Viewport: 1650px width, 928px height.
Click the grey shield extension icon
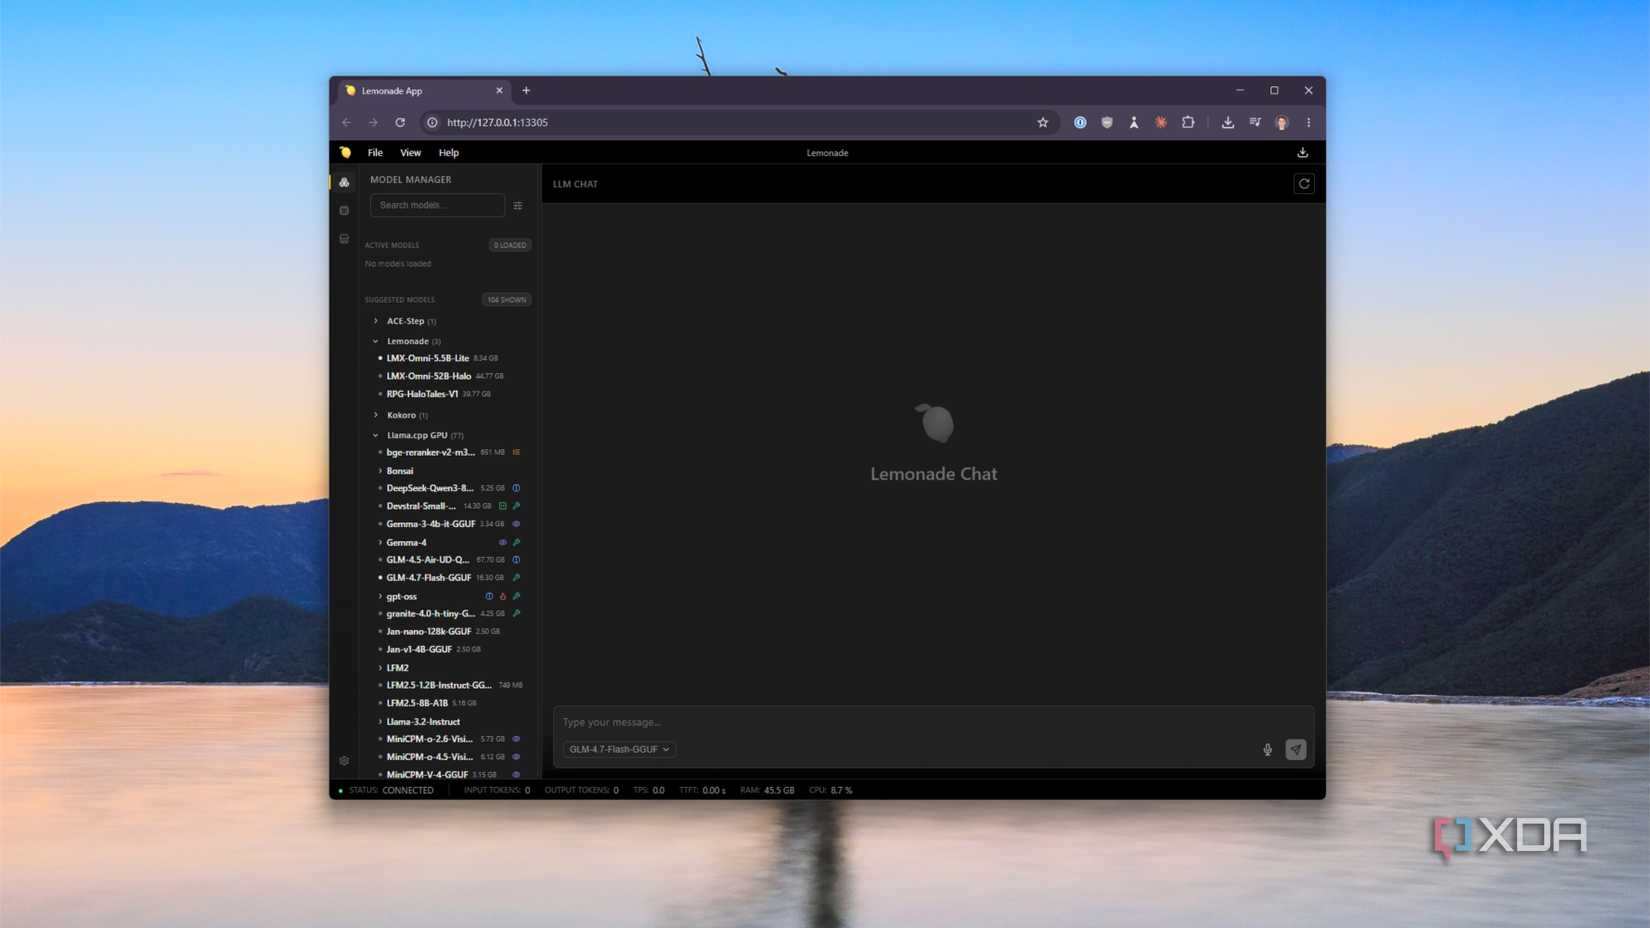click(1107, 122)
